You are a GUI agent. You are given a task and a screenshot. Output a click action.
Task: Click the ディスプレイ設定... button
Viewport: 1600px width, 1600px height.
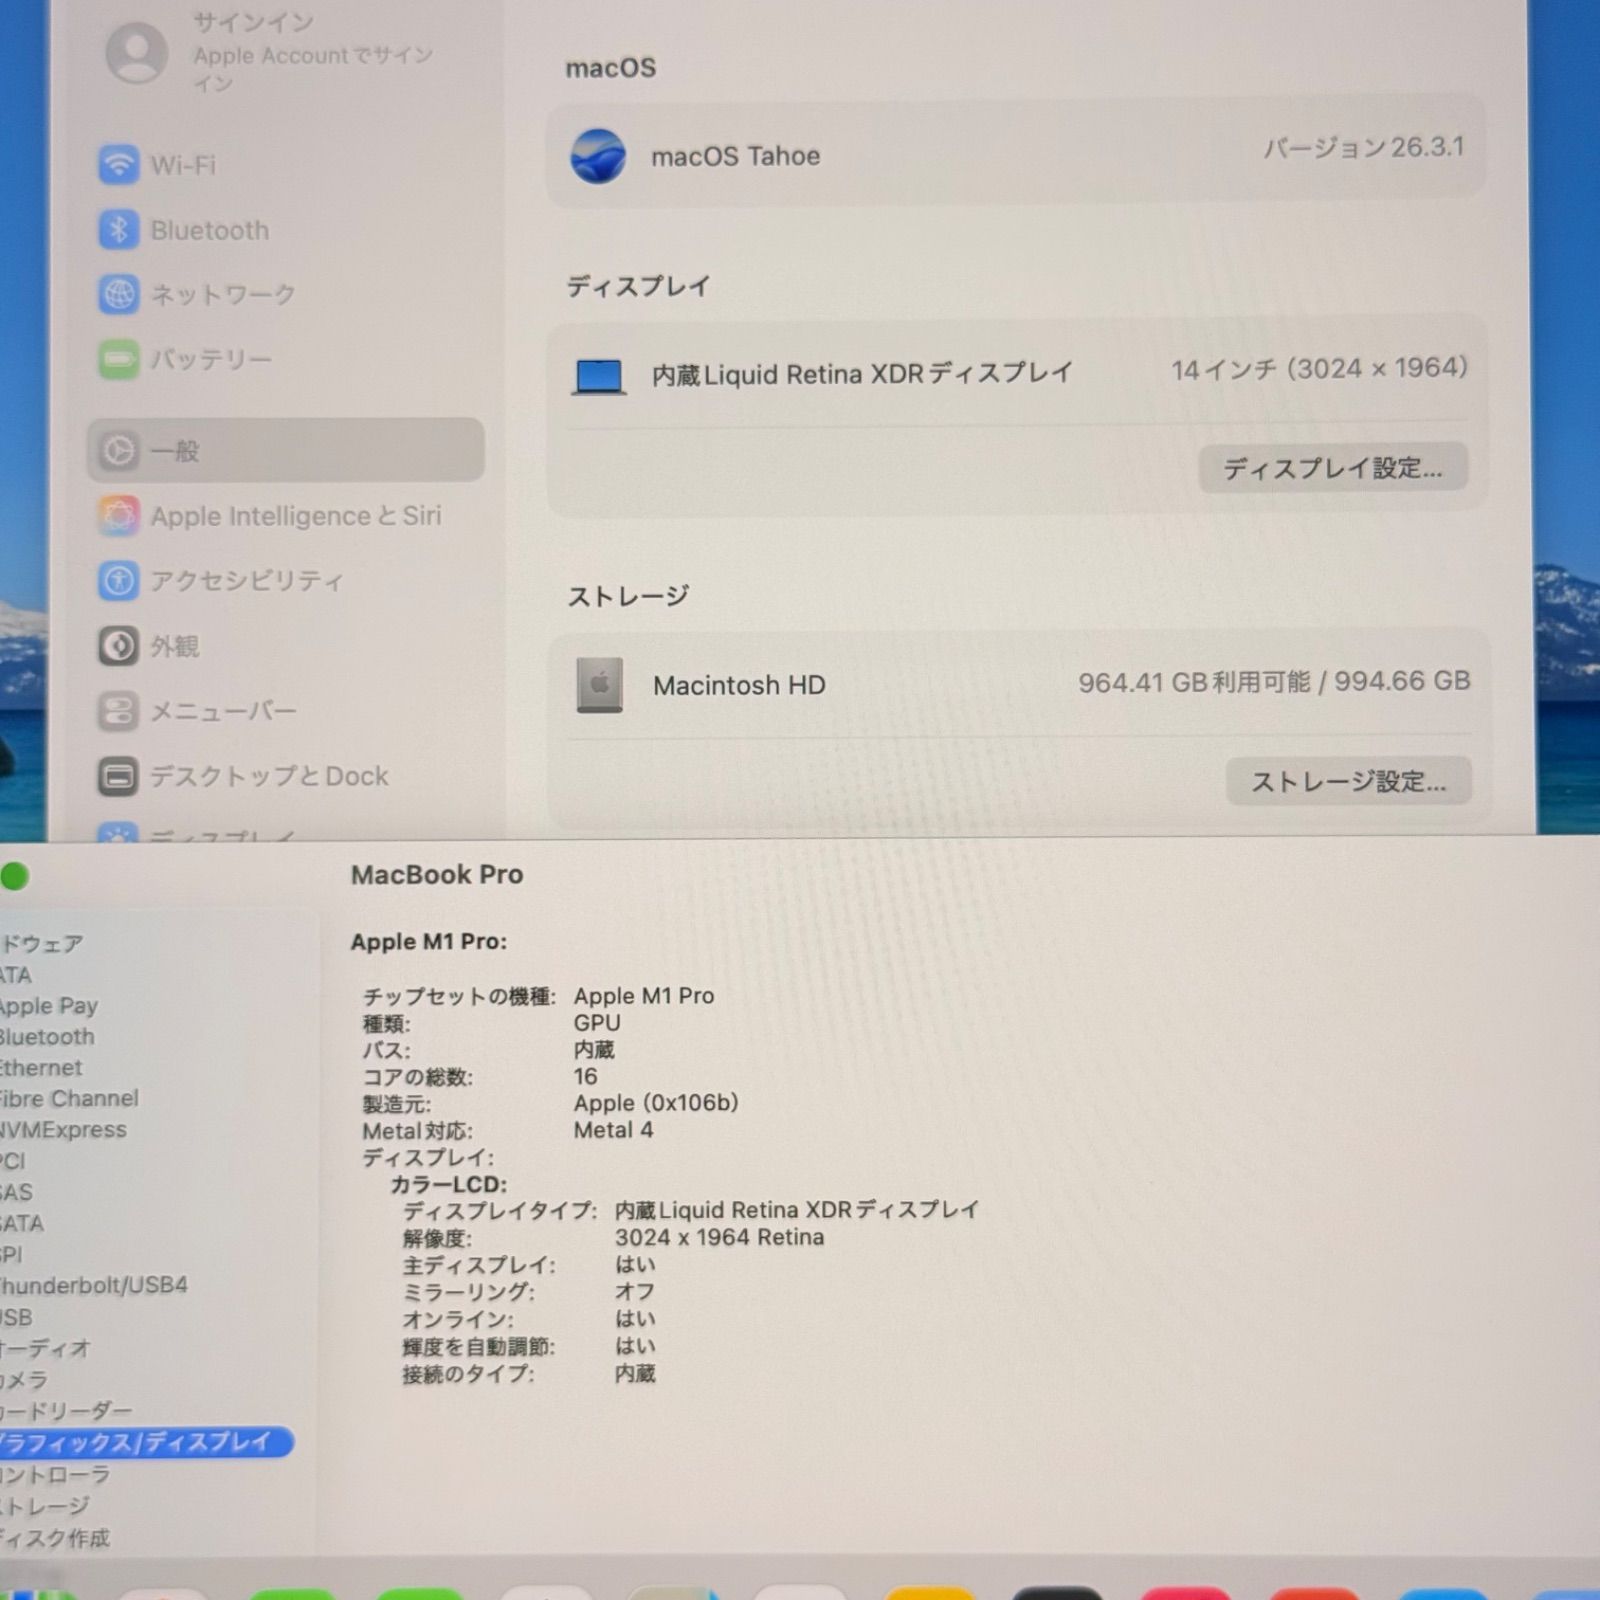(x=1333, y=468)
